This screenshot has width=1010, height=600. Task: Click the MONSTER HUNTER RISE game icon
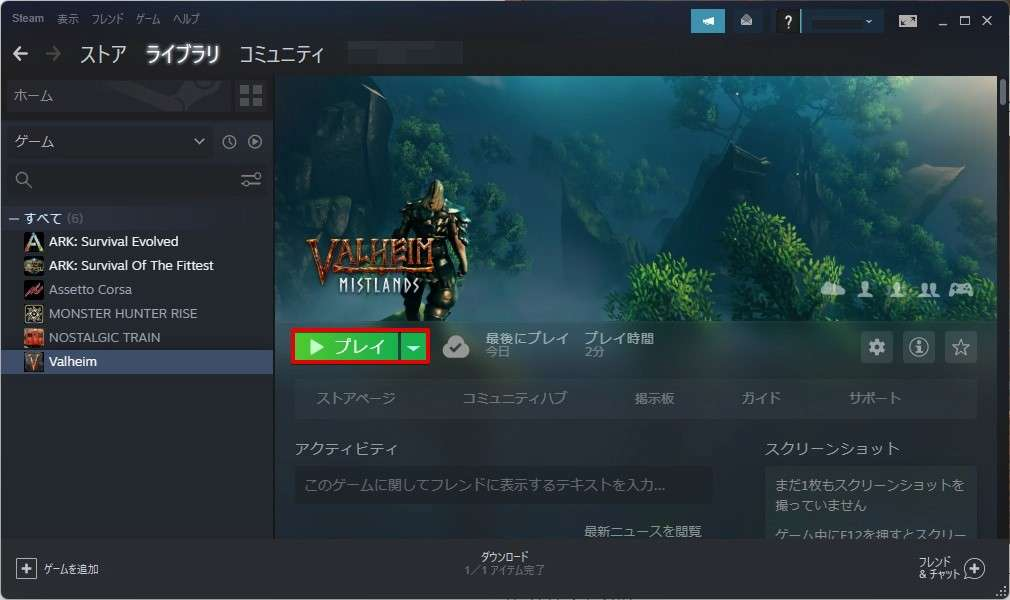pos(33,313)
